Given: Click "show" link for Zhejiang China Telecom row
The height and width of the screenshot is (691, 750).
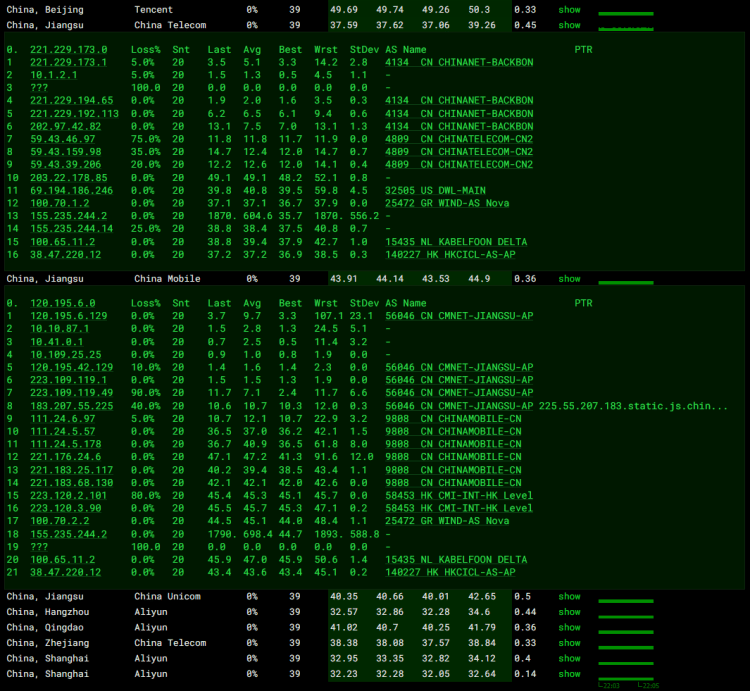Looking at the screenshot, I should (569, 643).
